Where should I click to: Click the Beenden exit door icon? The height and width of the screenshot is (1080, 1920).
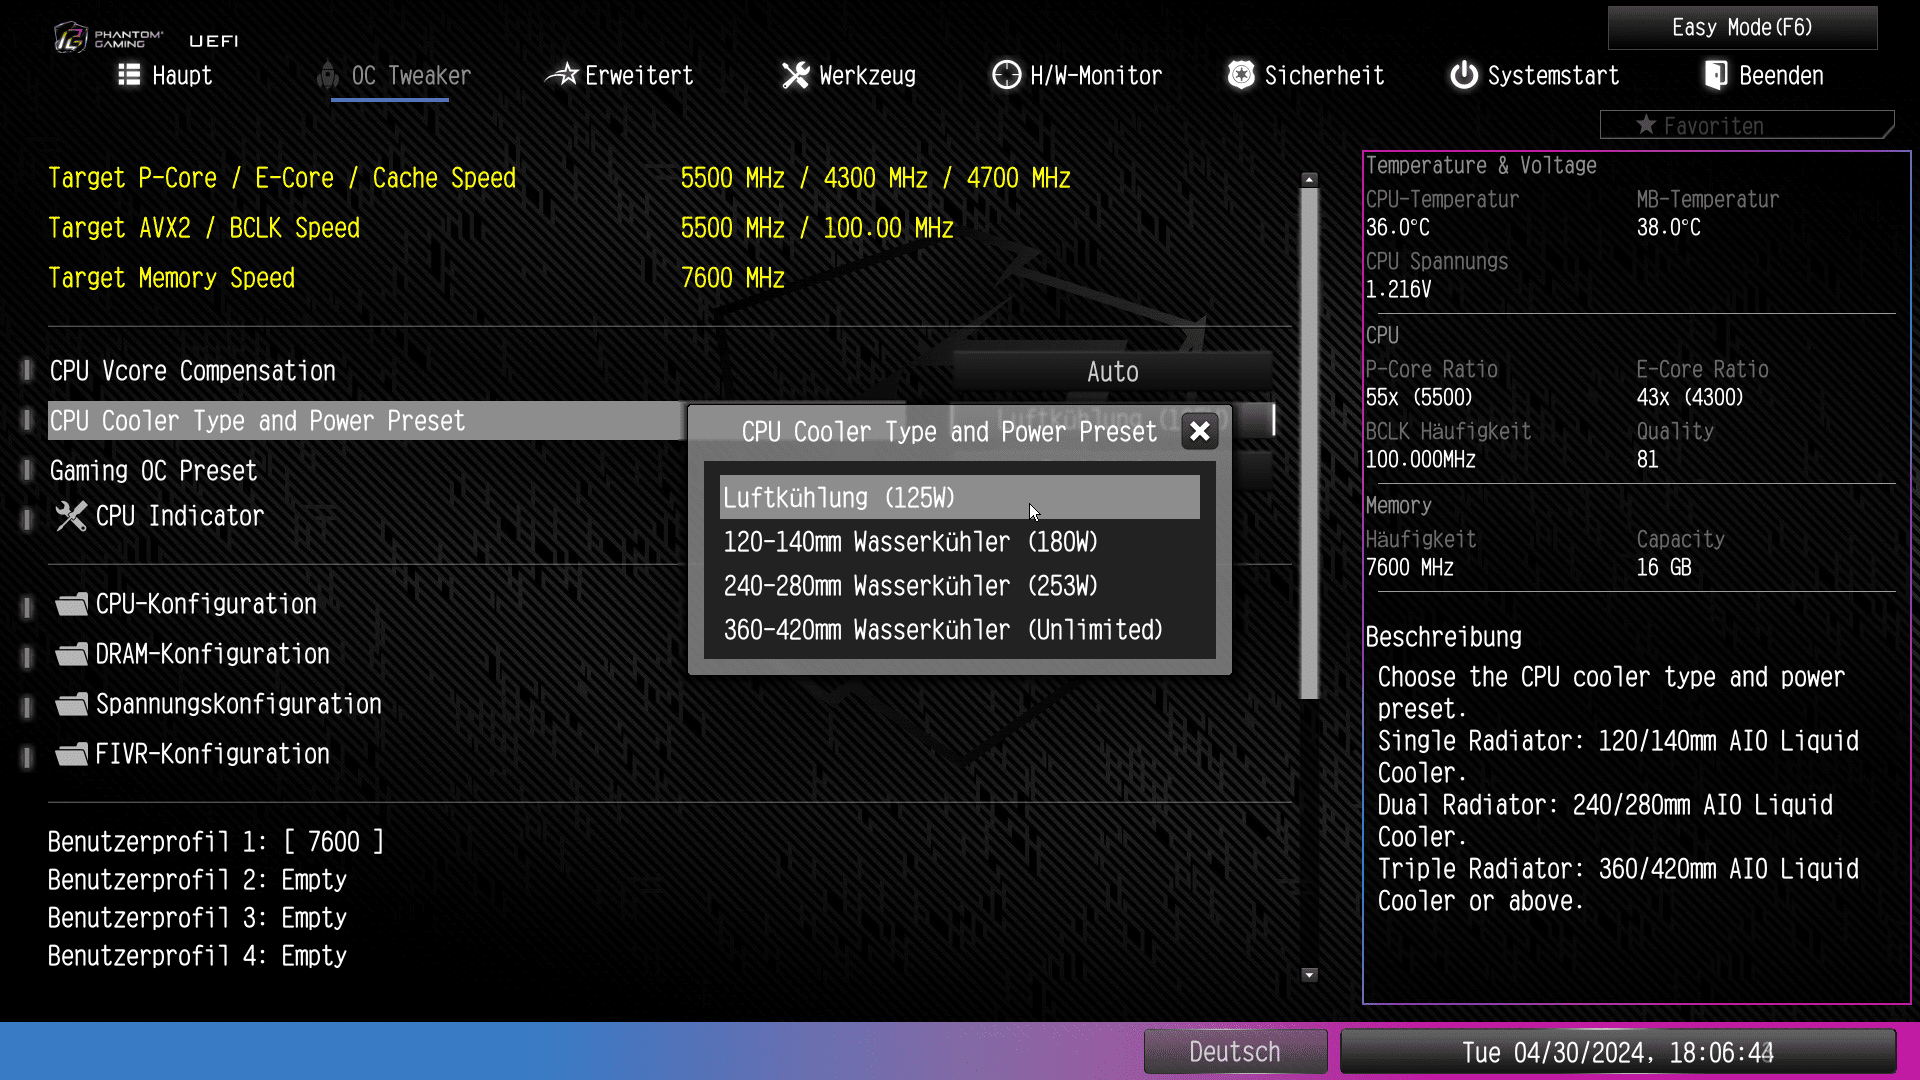tap(1716, 75)
